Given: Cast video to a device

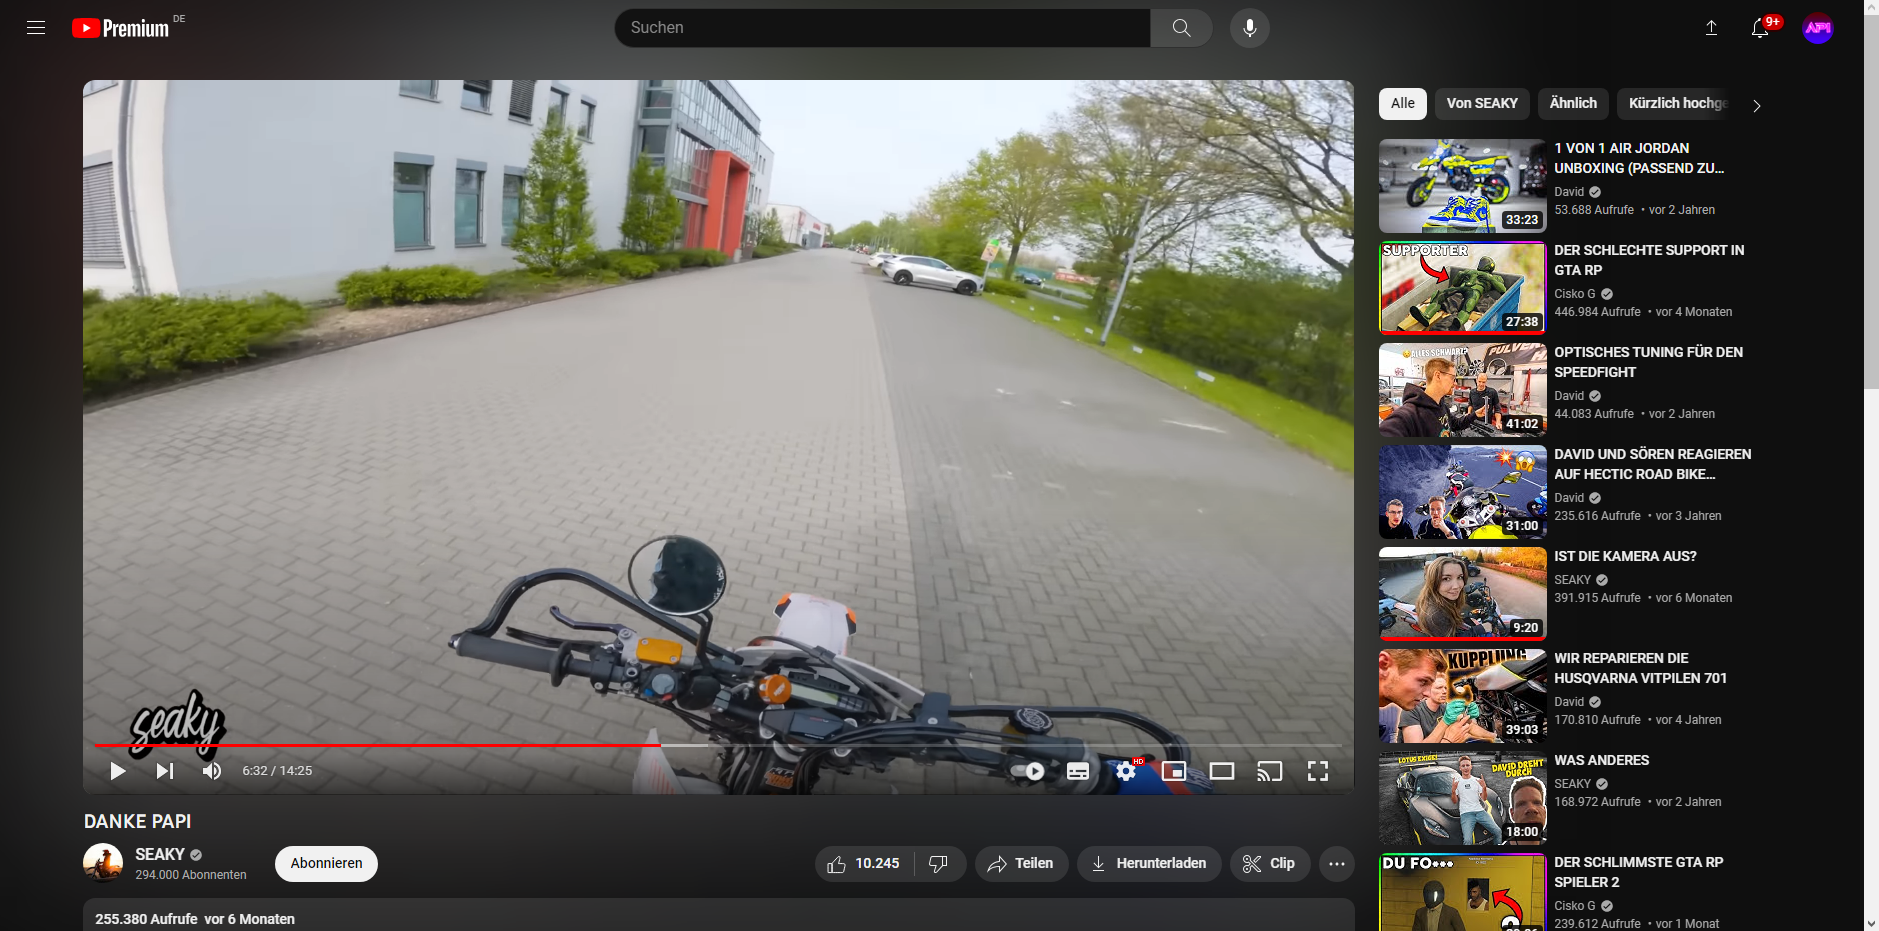Looking at the screenshot, I should tap(1269, 771).
